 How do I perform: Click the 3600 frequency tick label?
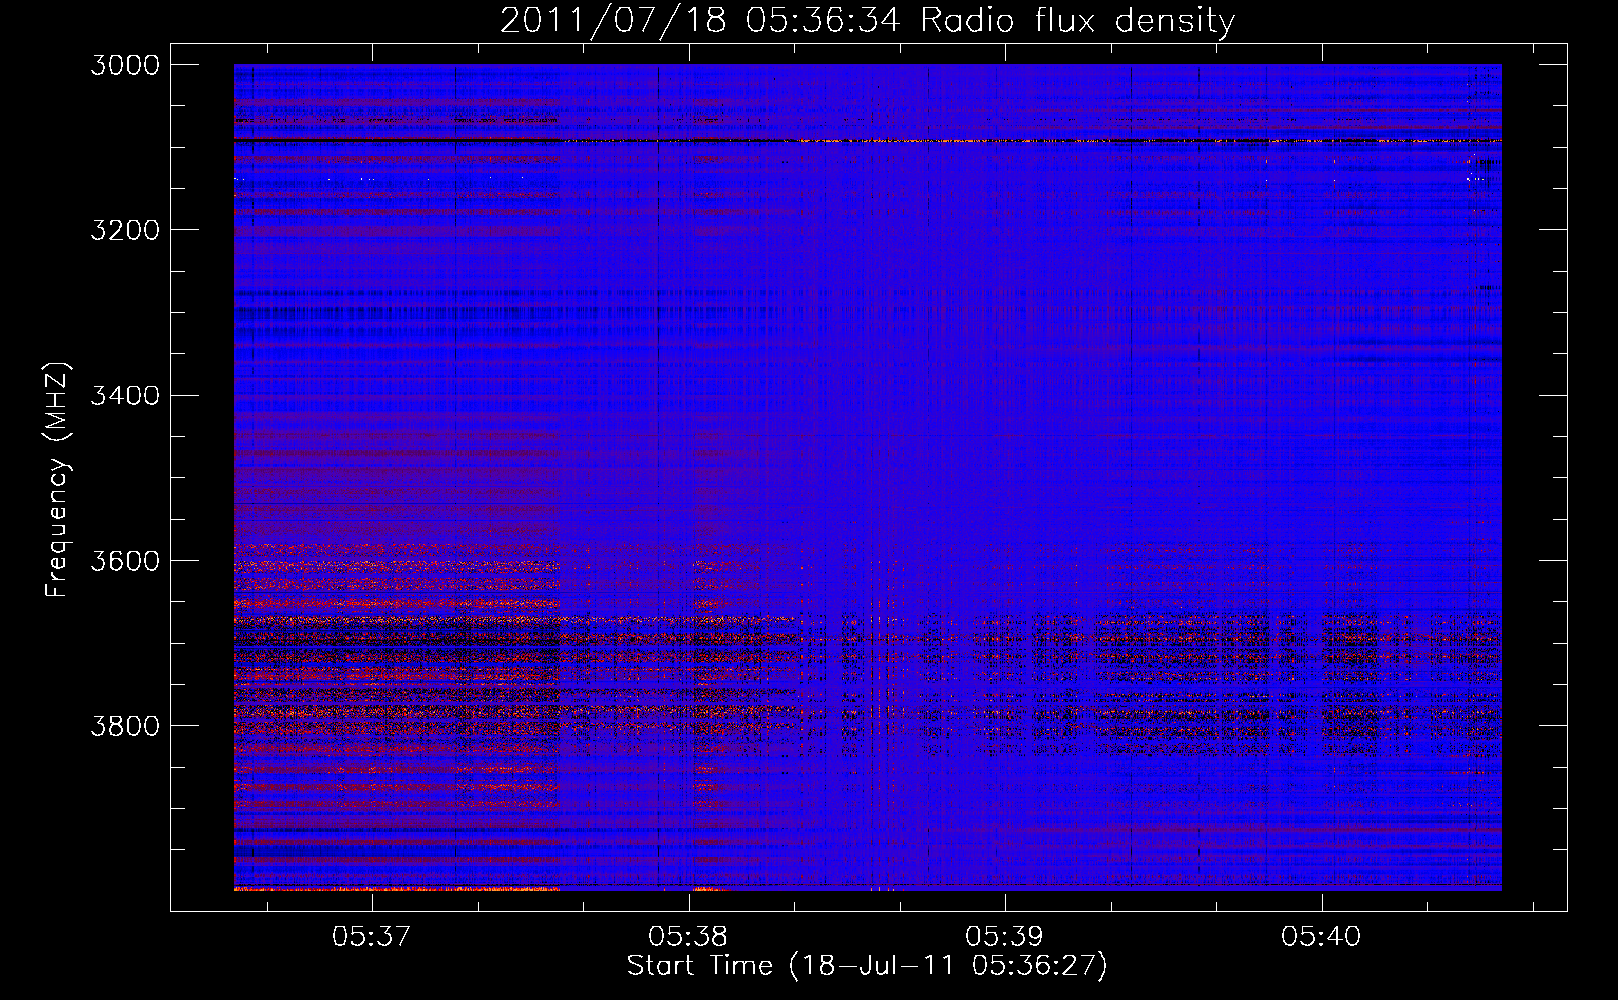(125, 560)
